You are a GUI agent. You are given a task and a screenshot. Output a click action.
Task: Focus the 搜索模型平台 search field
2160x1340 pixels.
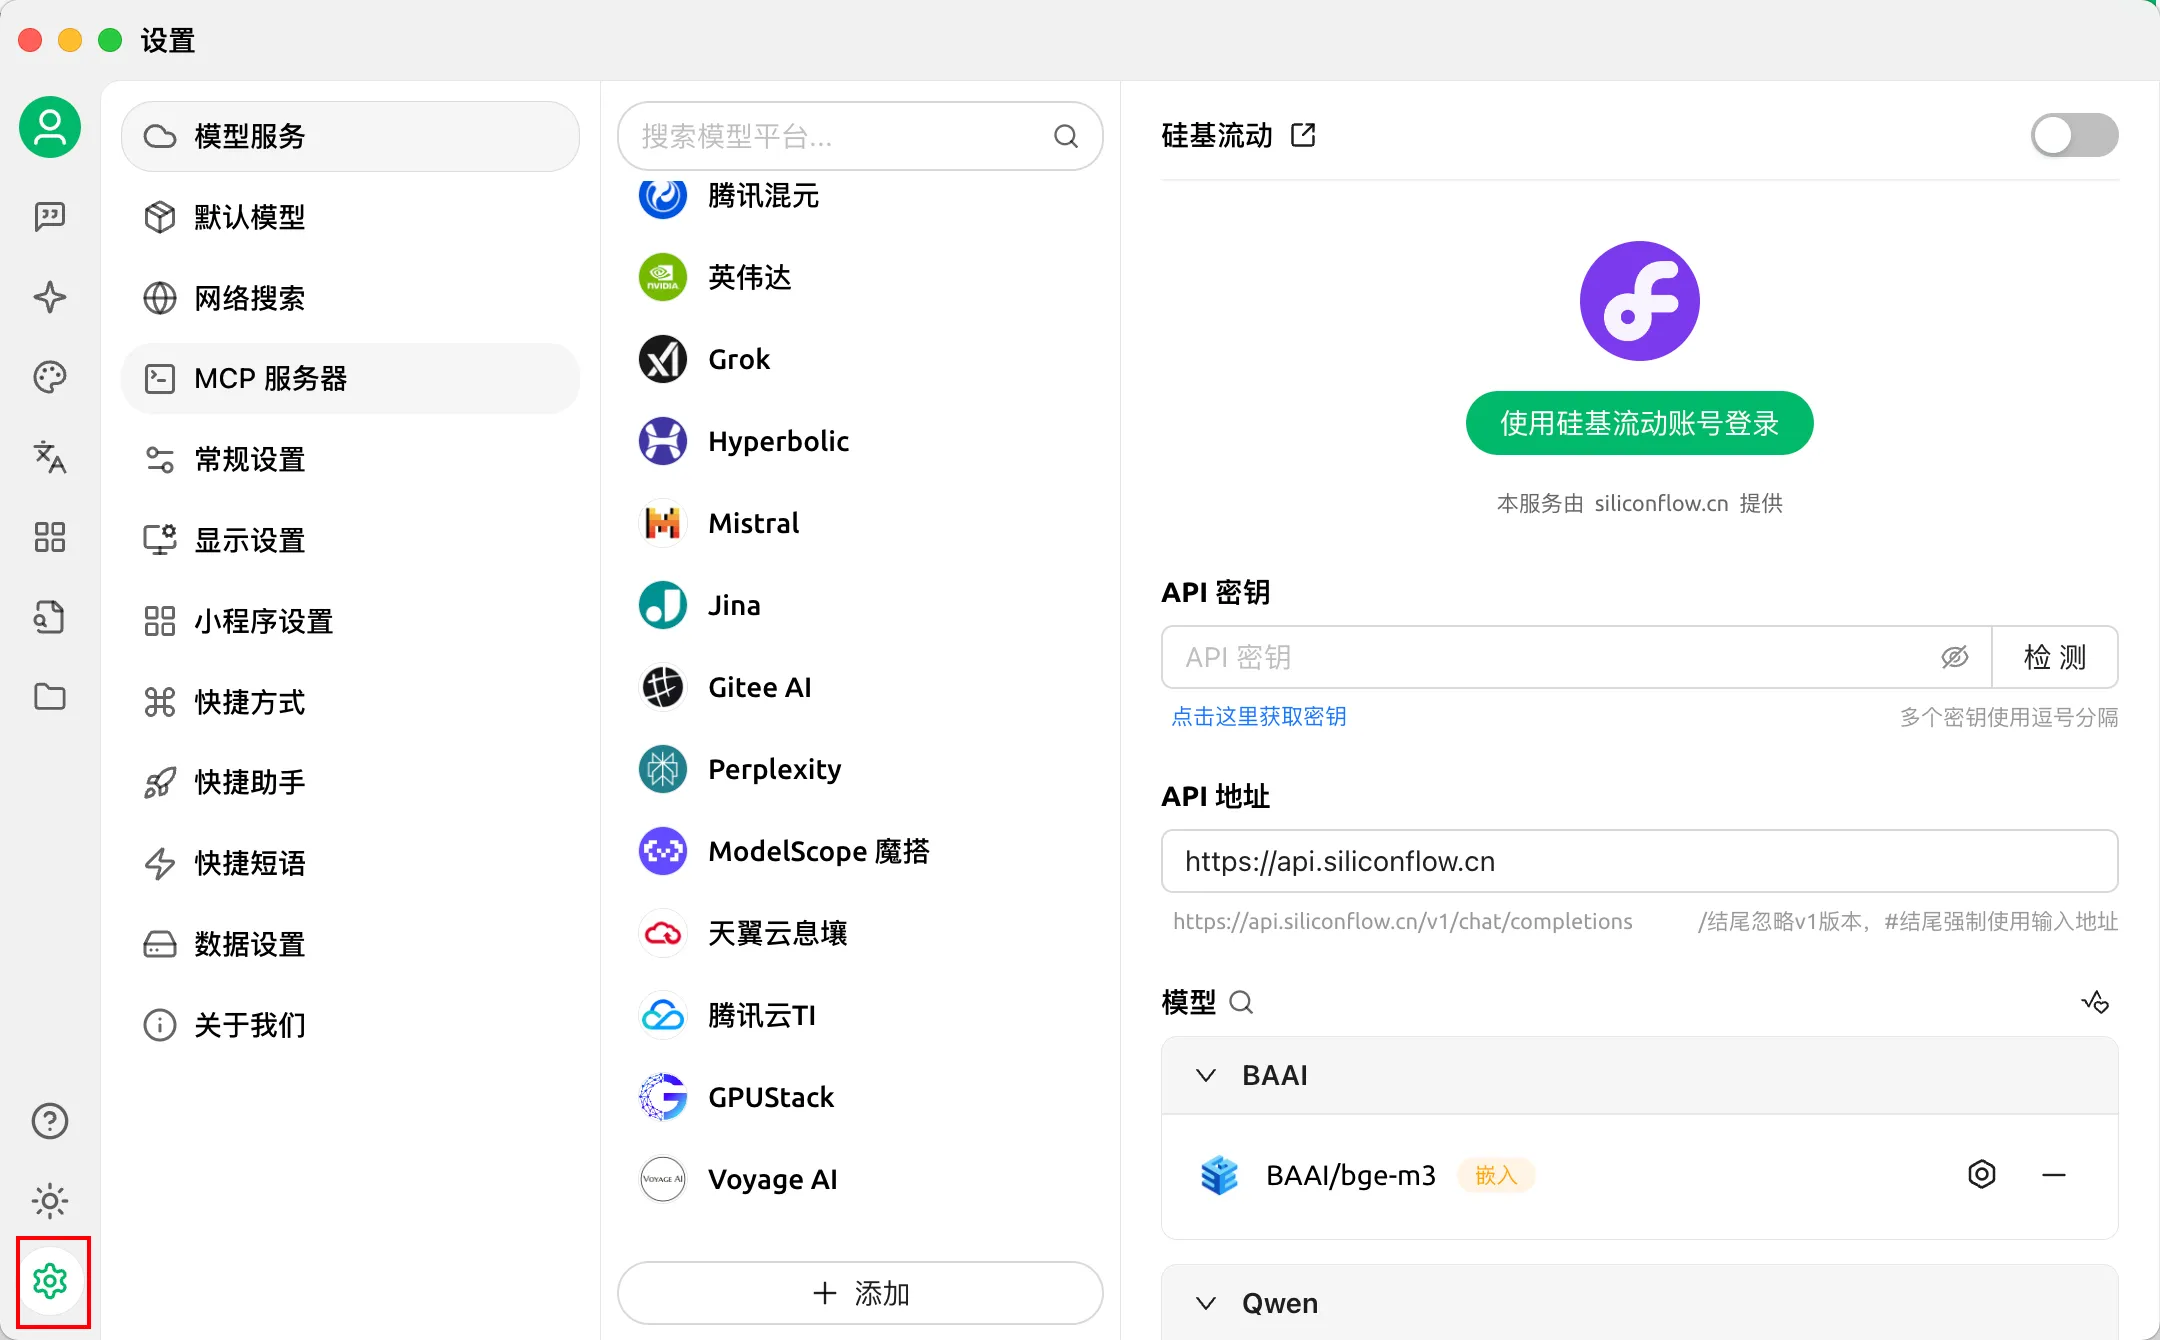tap(840, 136)
